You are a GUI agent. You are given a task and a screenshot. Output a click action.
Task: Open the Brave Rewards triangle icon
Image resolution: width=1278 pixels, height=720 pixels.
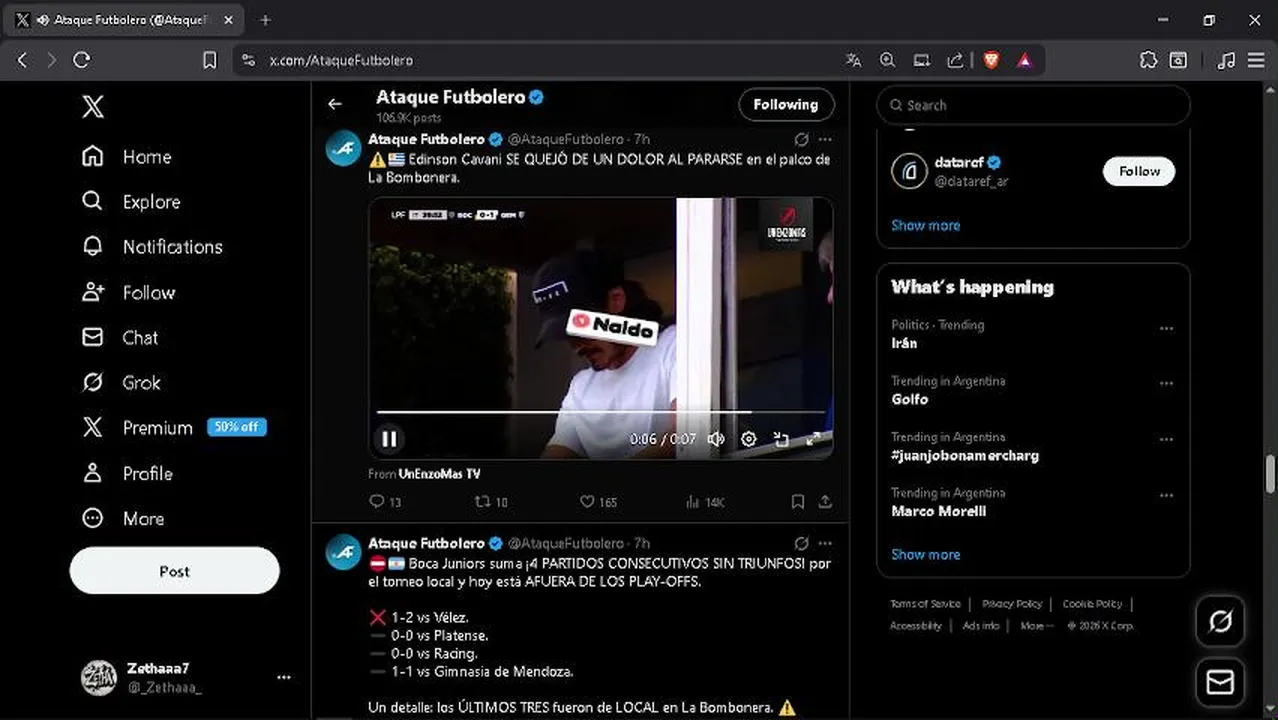(1024, 60)
